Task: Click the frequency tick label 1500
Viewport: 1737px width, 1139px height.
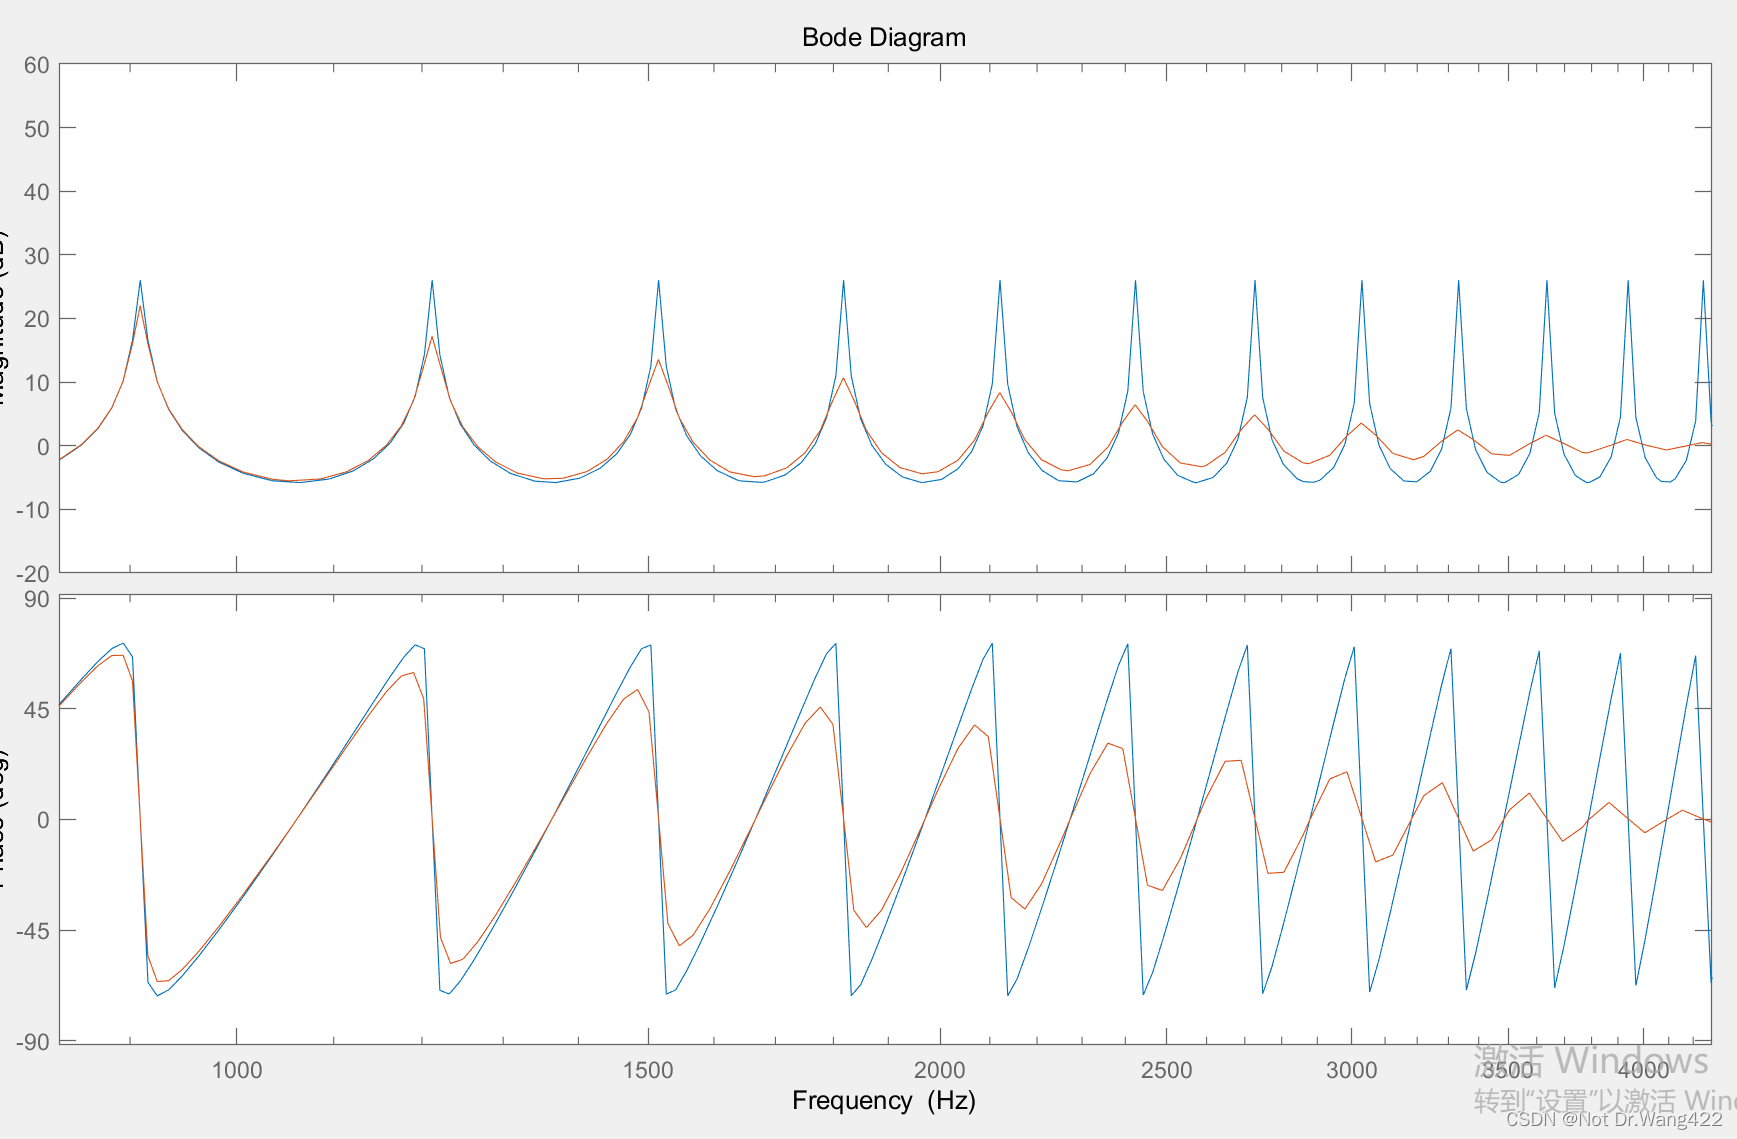Action: 648,1070
